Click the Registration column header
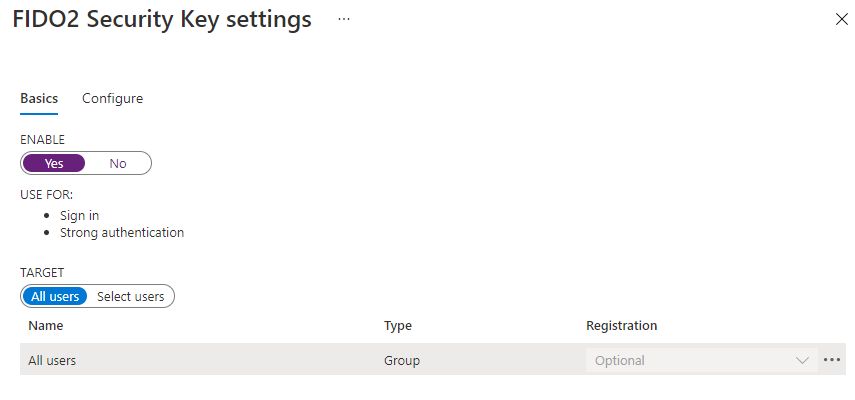 tap(621, 326)
